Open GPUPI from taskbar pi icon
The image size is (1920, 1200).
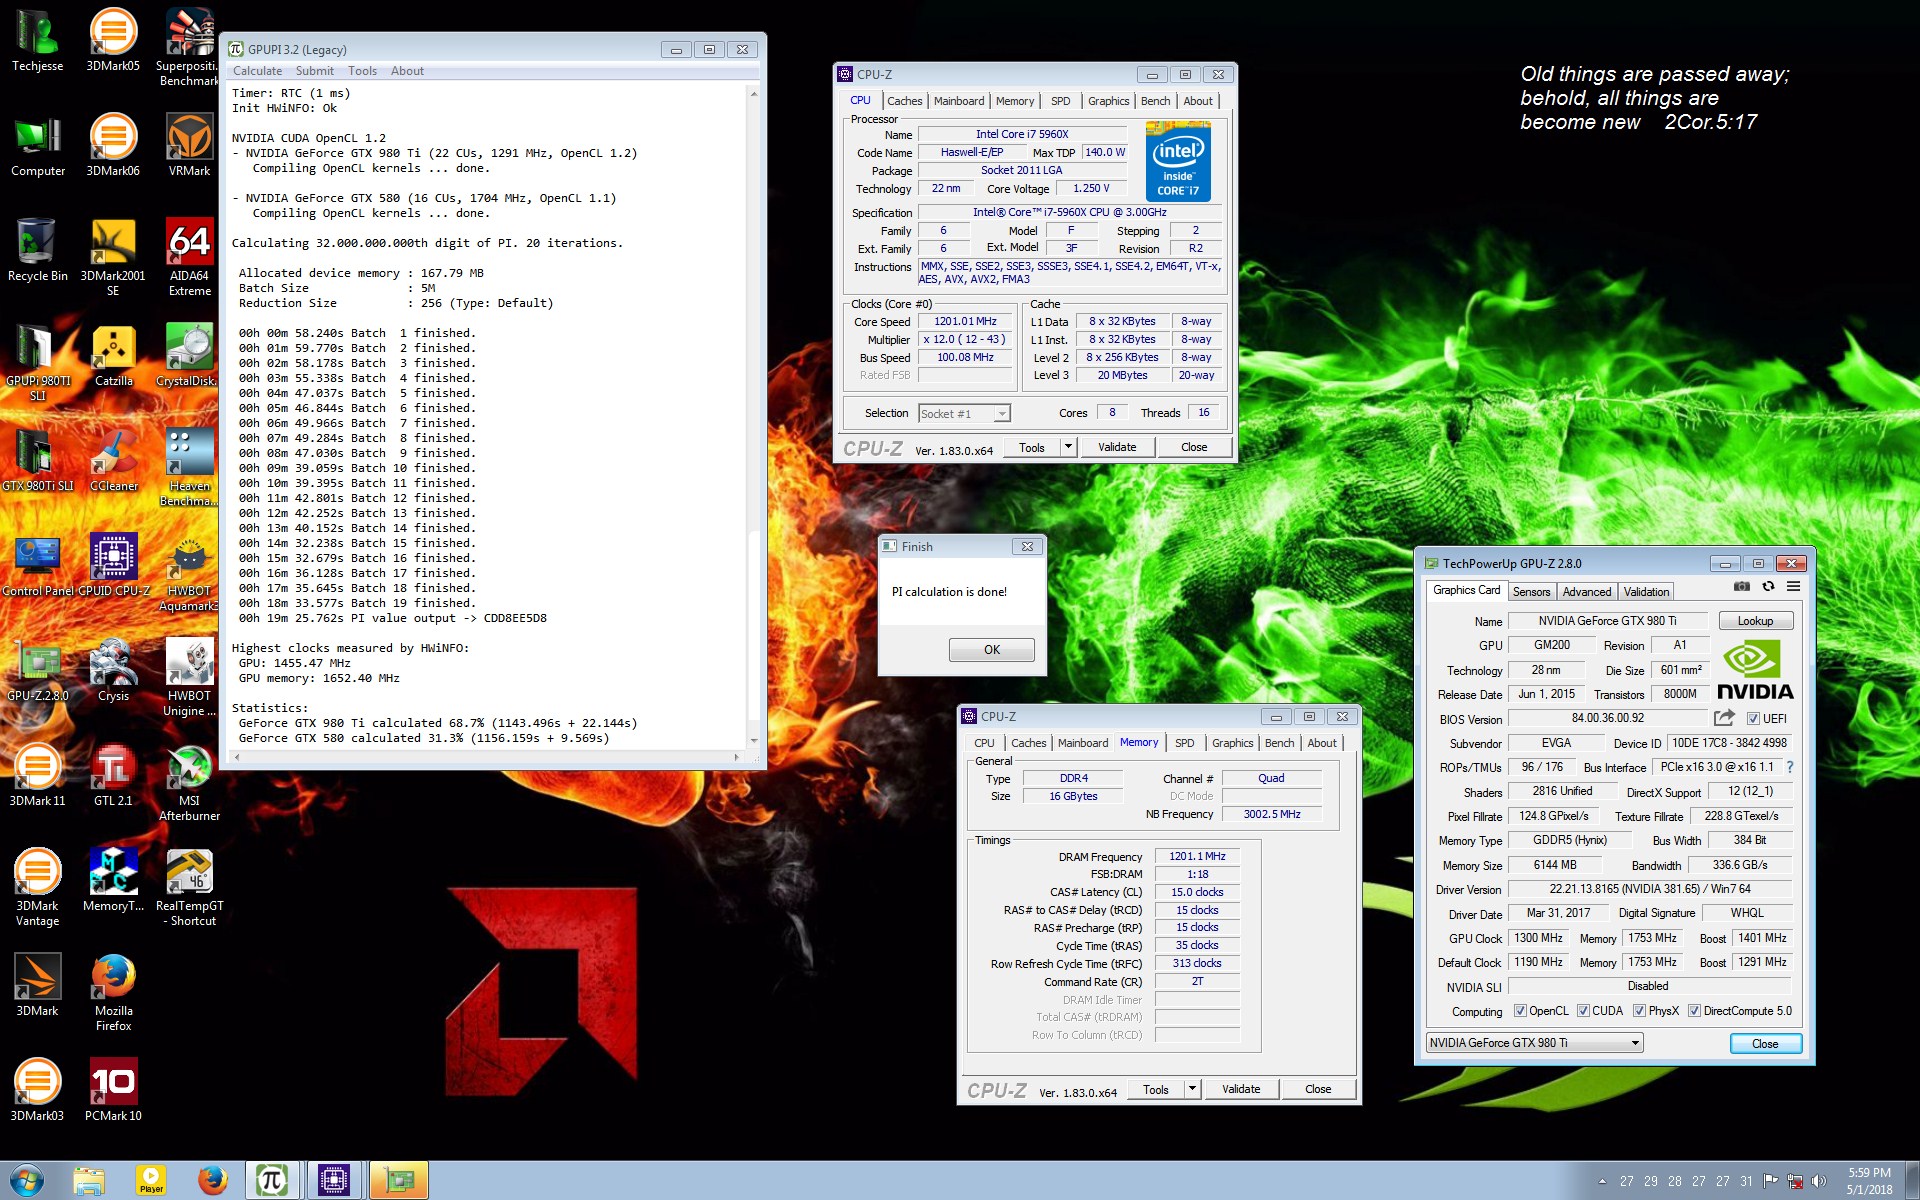(272, 1180)
